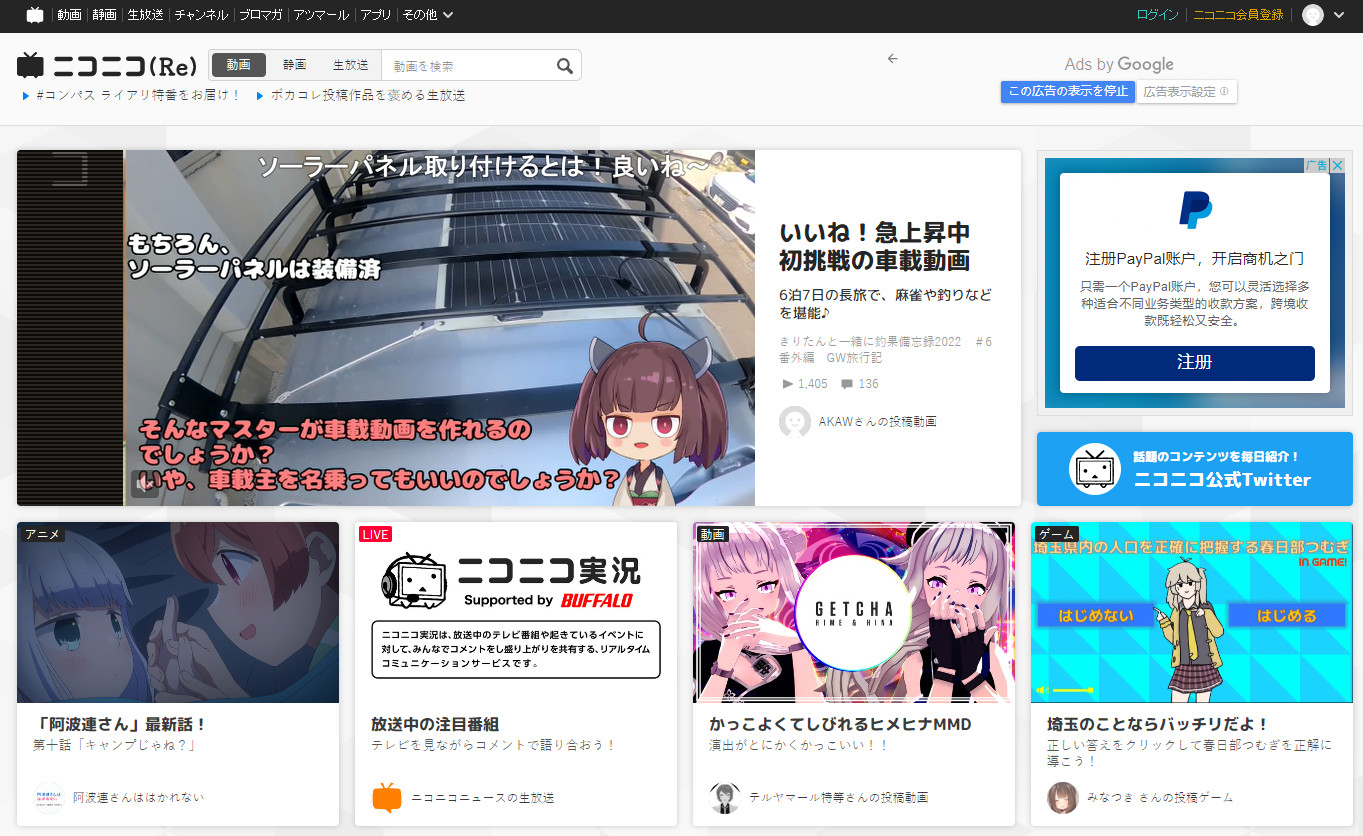Viewport: 1363px width, 836px height.
Task: Switch search type to 静画
Action: click(x=294, y=65)
